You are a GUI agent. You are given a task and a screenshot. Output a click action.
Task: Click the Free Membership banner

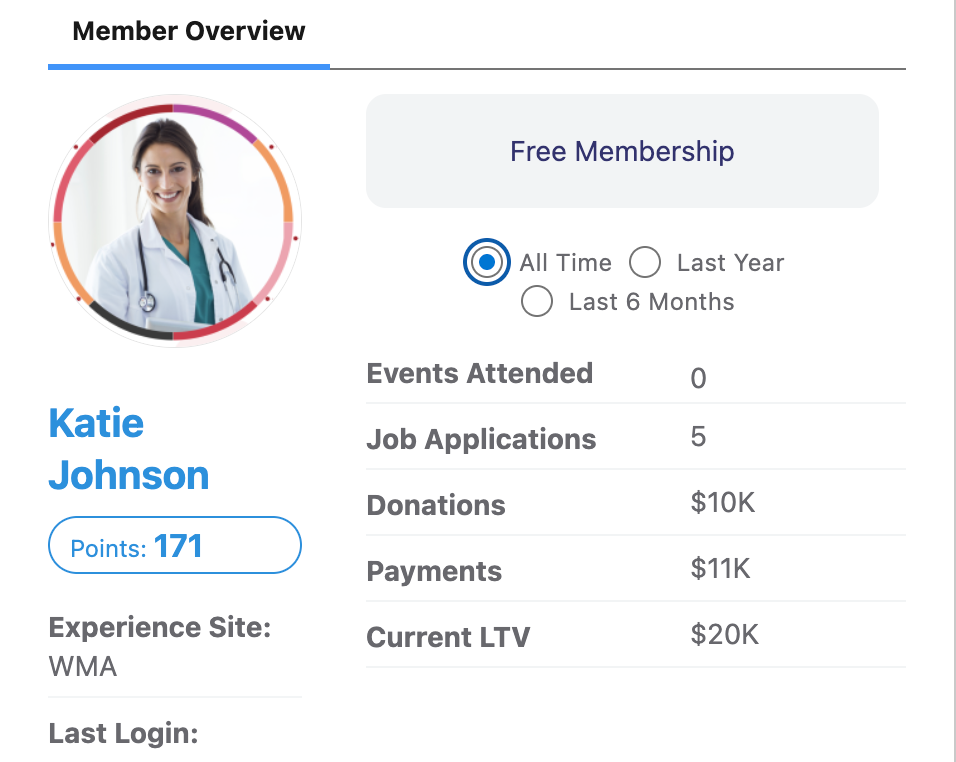point(622,152)
